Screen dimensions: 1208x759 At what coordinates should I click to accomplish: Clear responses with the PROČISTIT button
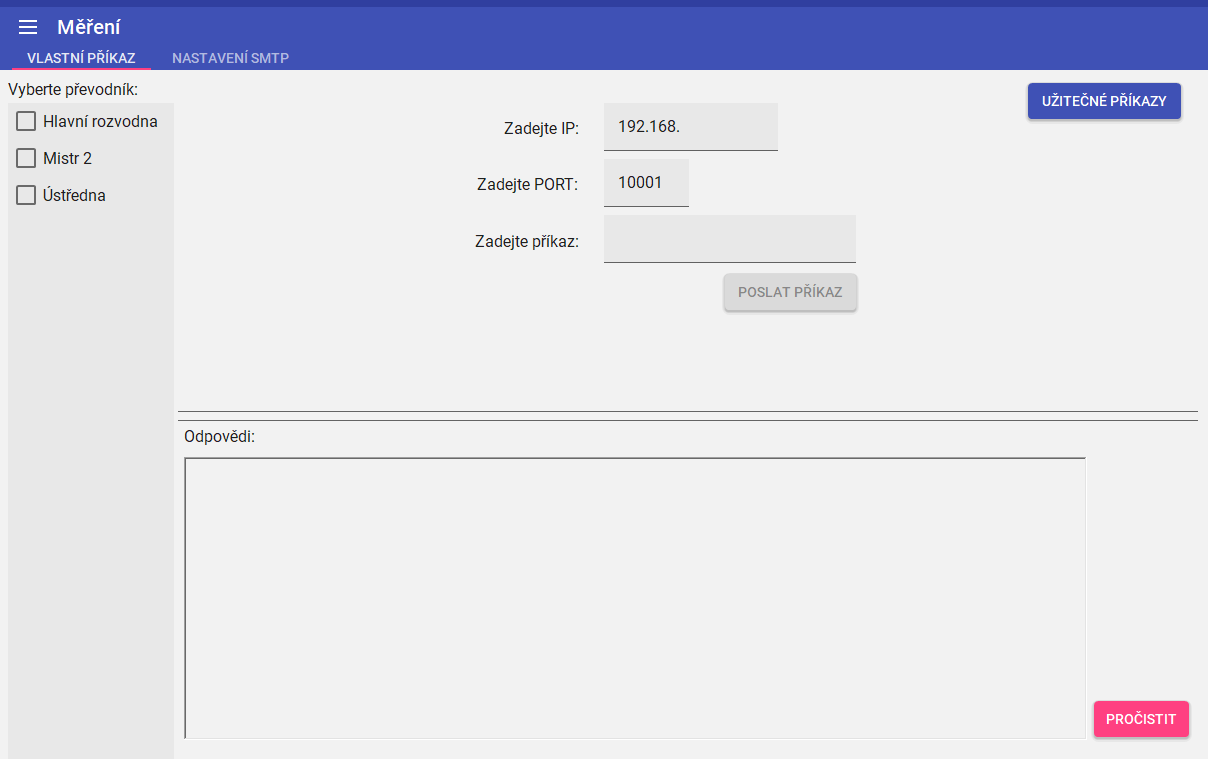1141,719
